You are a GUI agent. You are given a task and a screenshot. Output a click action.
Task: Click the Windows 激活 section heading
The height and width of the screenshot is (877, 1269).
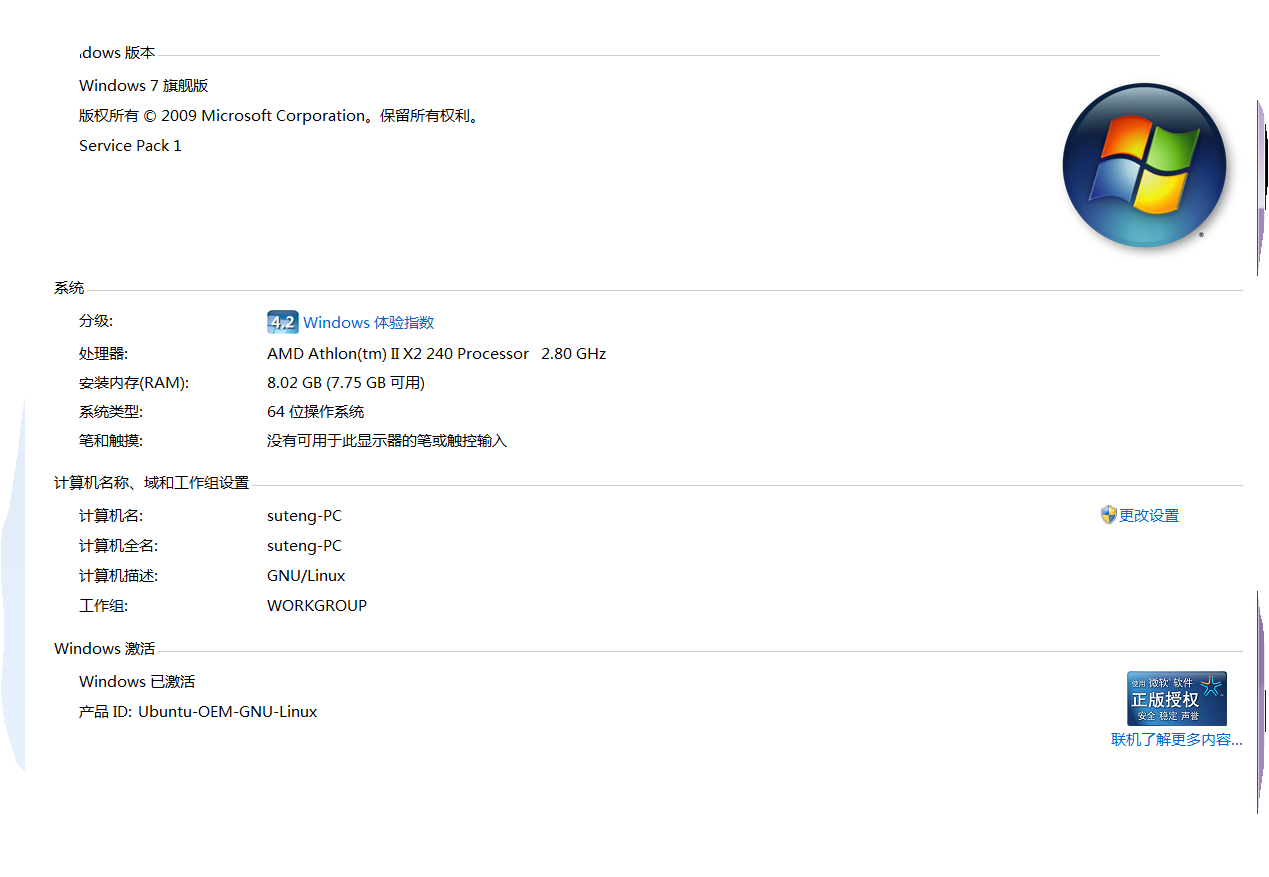105,649
